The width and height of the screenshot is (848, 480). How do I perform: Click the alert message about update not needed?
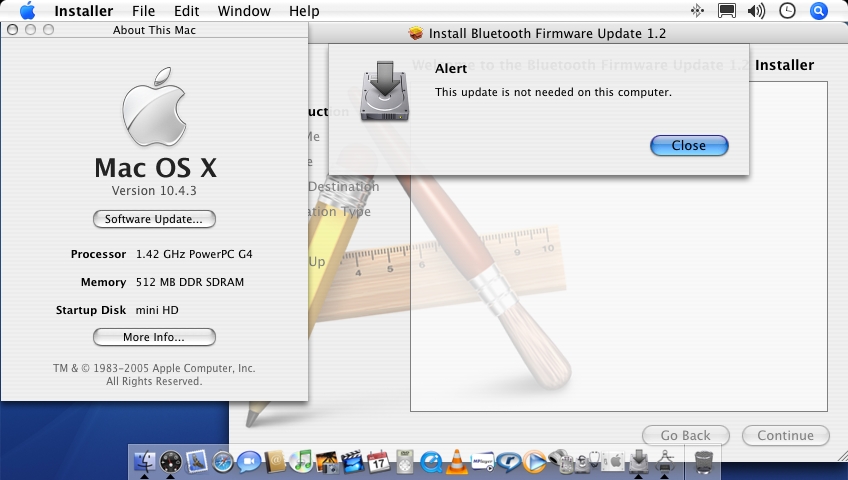click(x=553, y=92)
